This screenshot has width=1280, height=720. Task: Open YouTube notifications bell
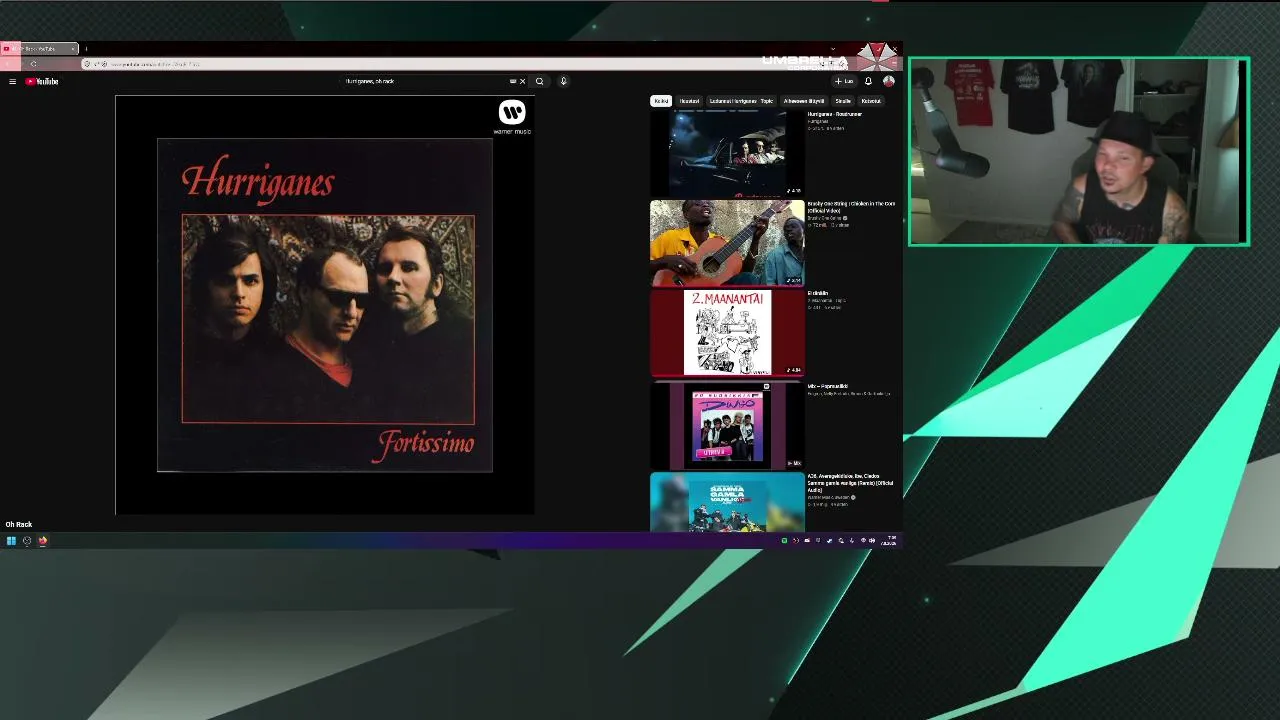coord(868,81)
